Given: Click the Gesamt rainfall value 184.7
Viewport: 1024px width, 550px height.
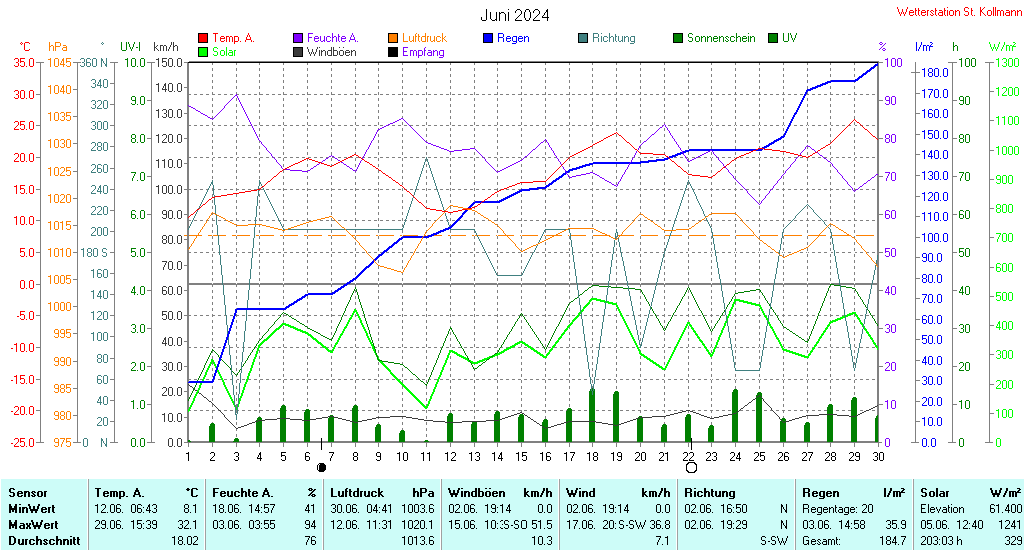Looking at the screenshot, I should click(894, 541).
